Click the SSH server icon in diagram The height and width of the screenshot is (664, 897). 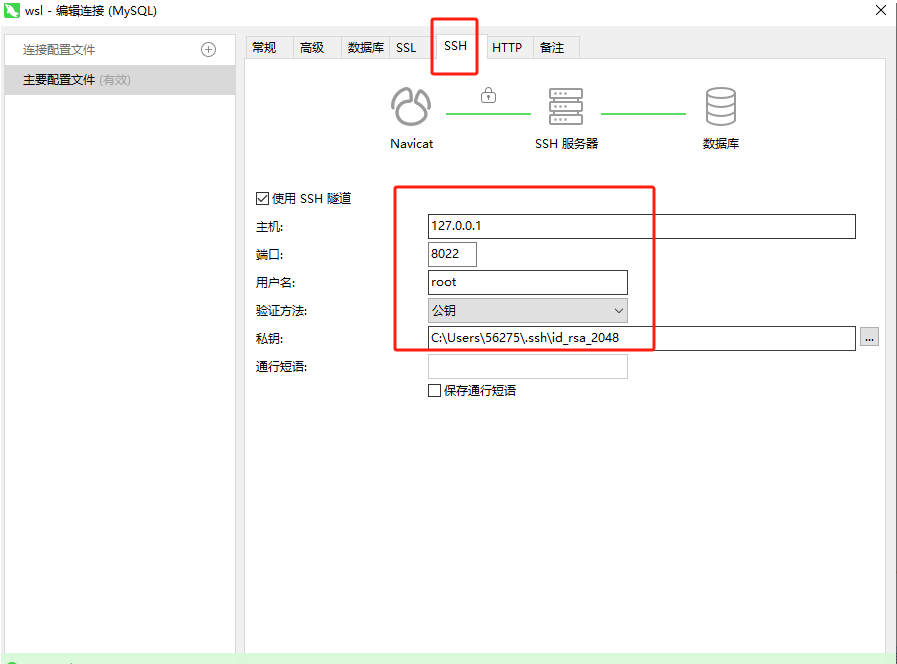coord(566,106)
